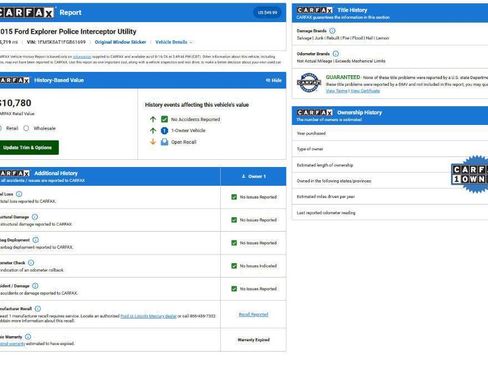This screenshot has width=488, height=366.
Task: Click the vehicle title Ford Explorer Police Interceptor
Action: click(68, 31)
